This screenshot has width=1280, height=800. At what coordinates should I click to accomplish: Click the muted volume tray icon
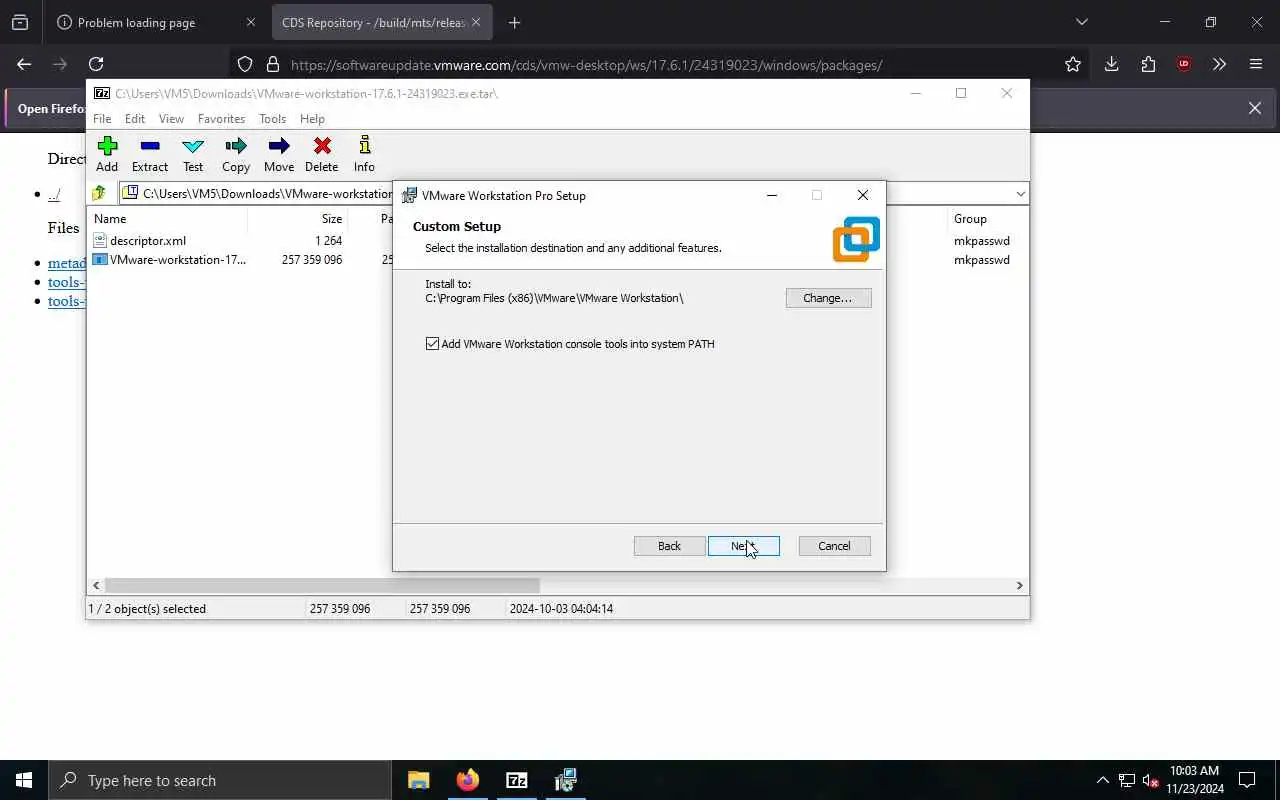[1150, 780]
